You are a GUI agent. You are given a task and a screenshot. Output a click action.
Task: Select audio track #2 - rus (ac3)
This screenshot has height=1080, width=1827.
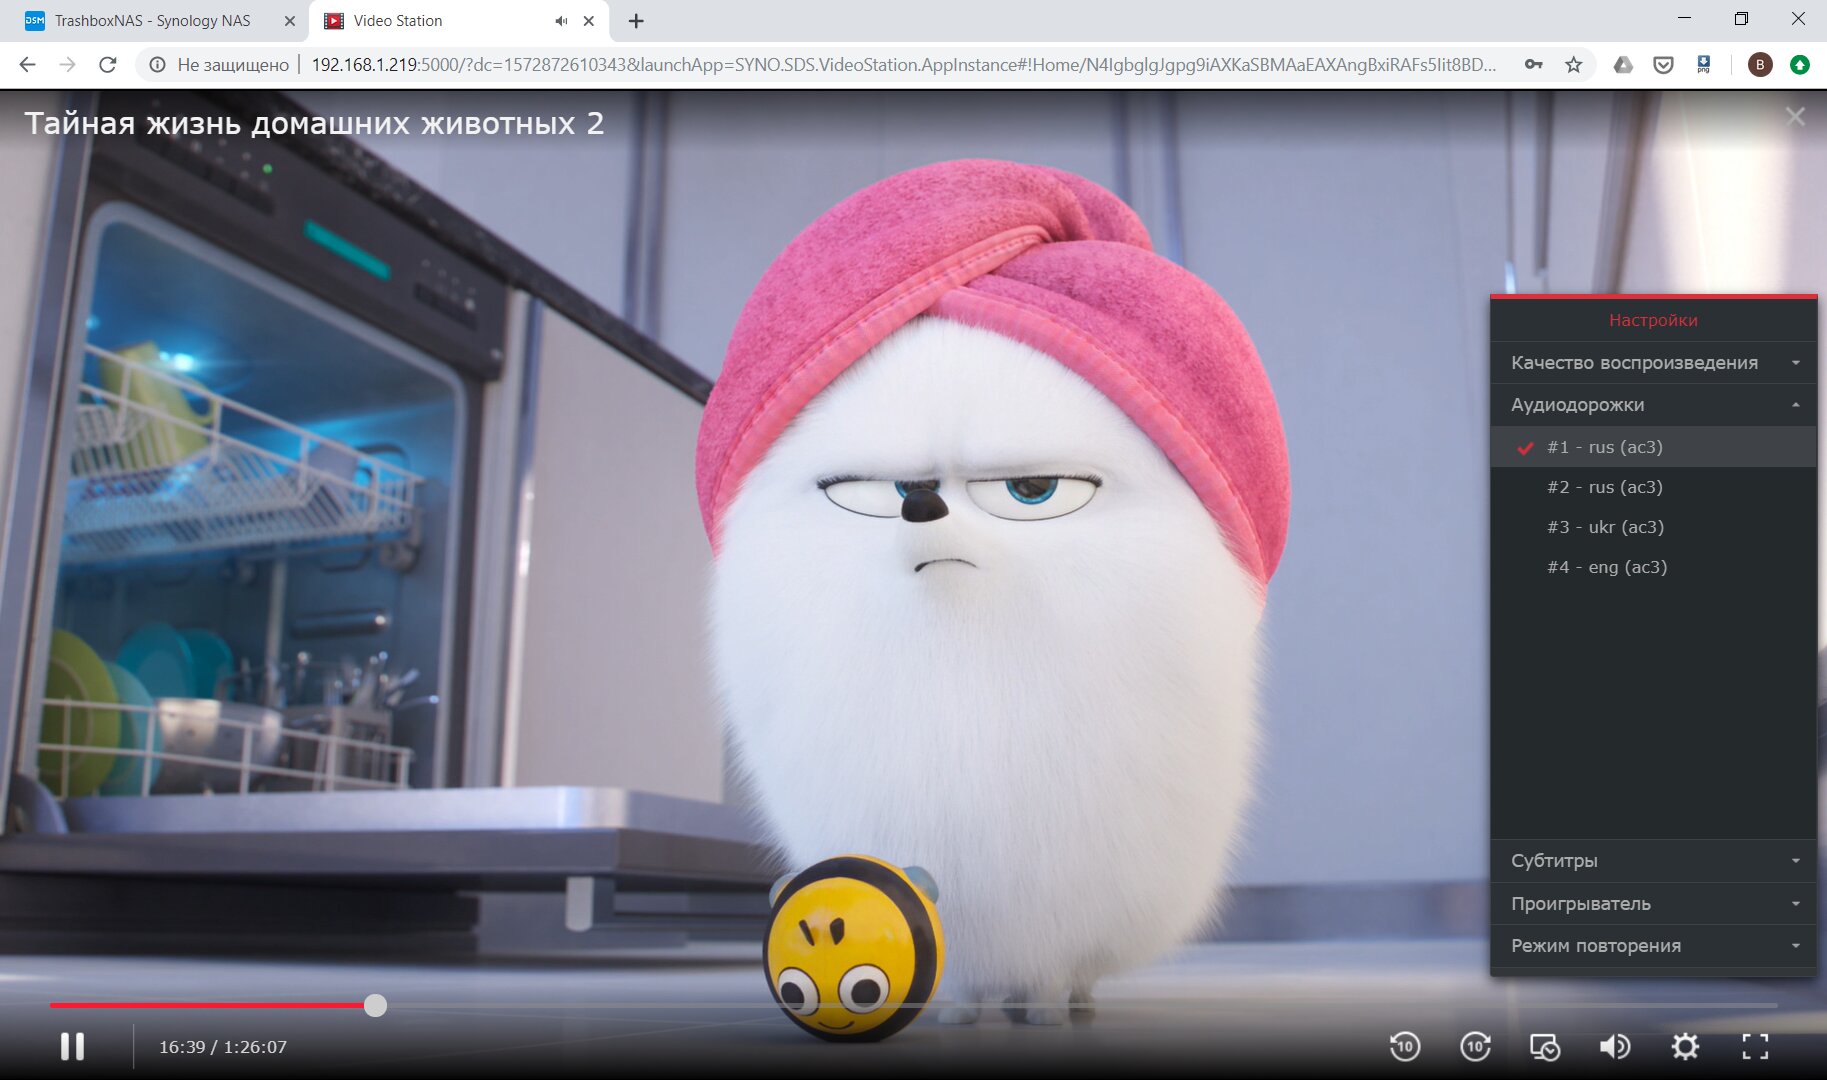point(1653,487)
